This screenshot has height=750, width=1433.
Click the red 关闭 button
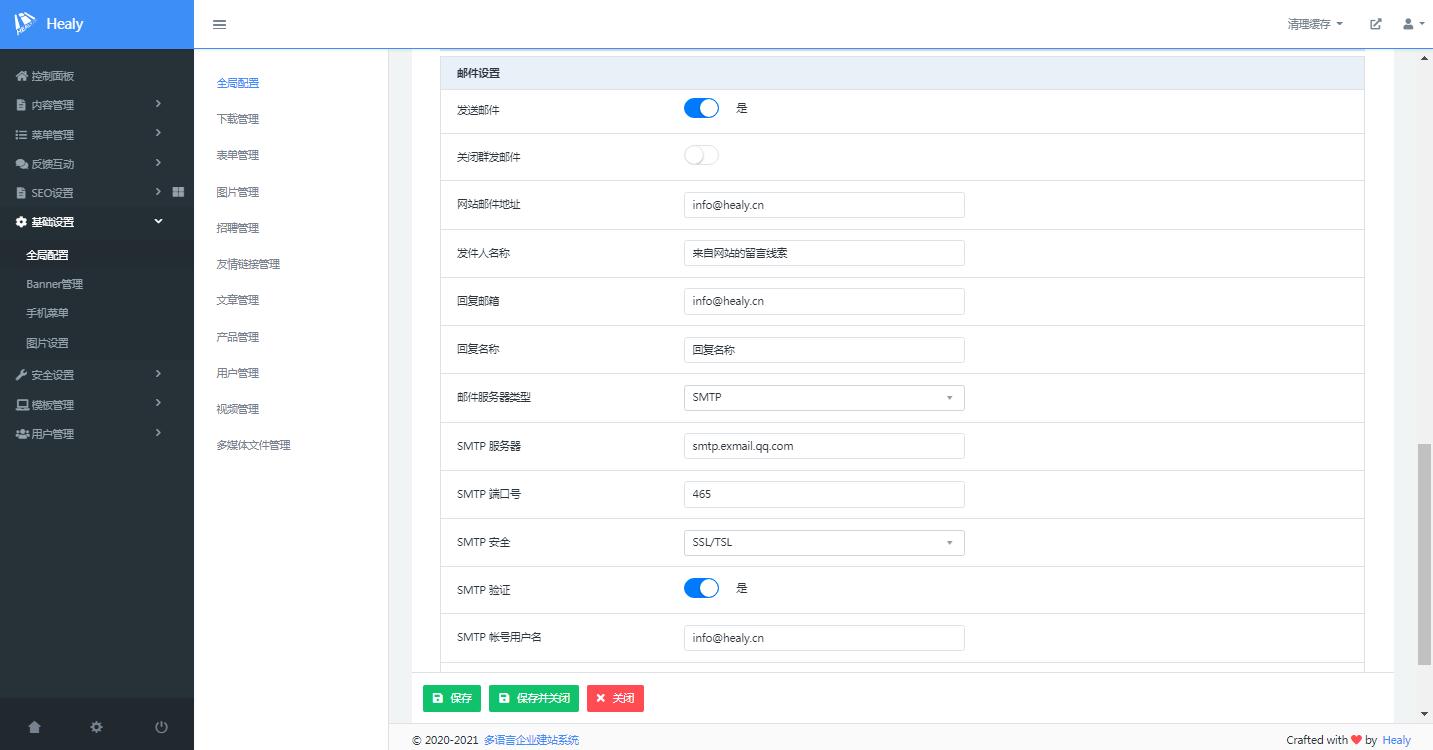tap(615, 698)
